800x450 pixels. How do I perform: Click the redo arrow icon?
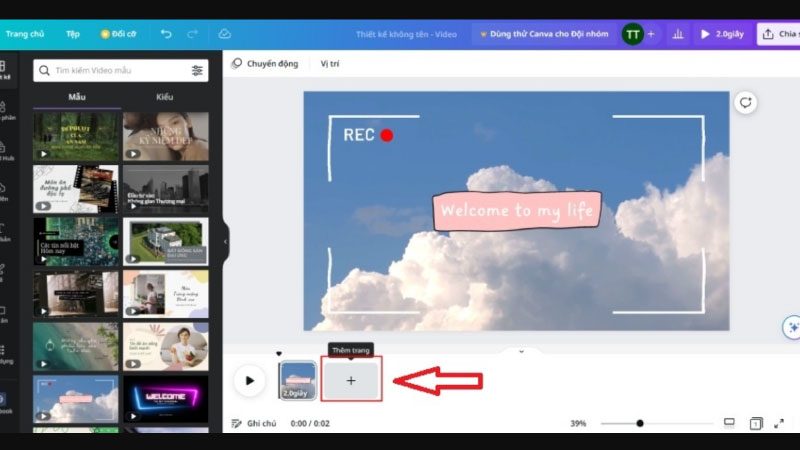coord(192,34)
